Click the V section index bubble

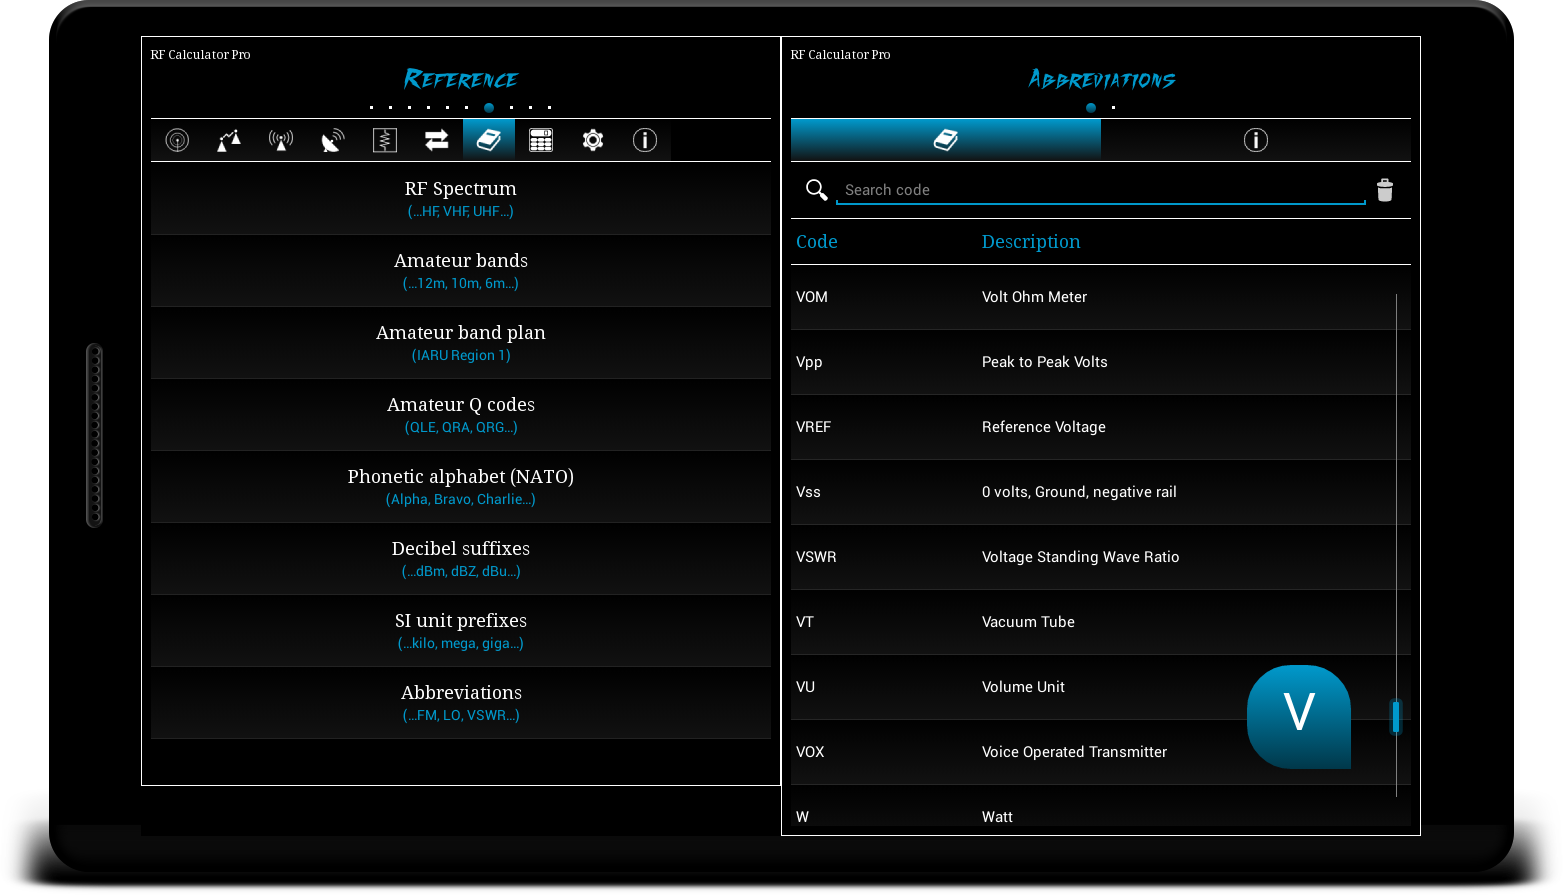1299,716
